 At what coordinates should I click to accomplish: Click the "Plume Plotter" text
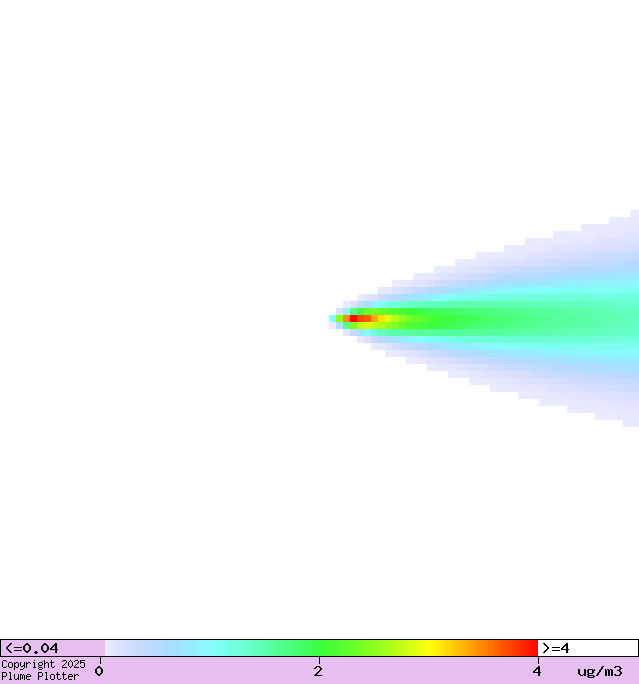point(40,676)
